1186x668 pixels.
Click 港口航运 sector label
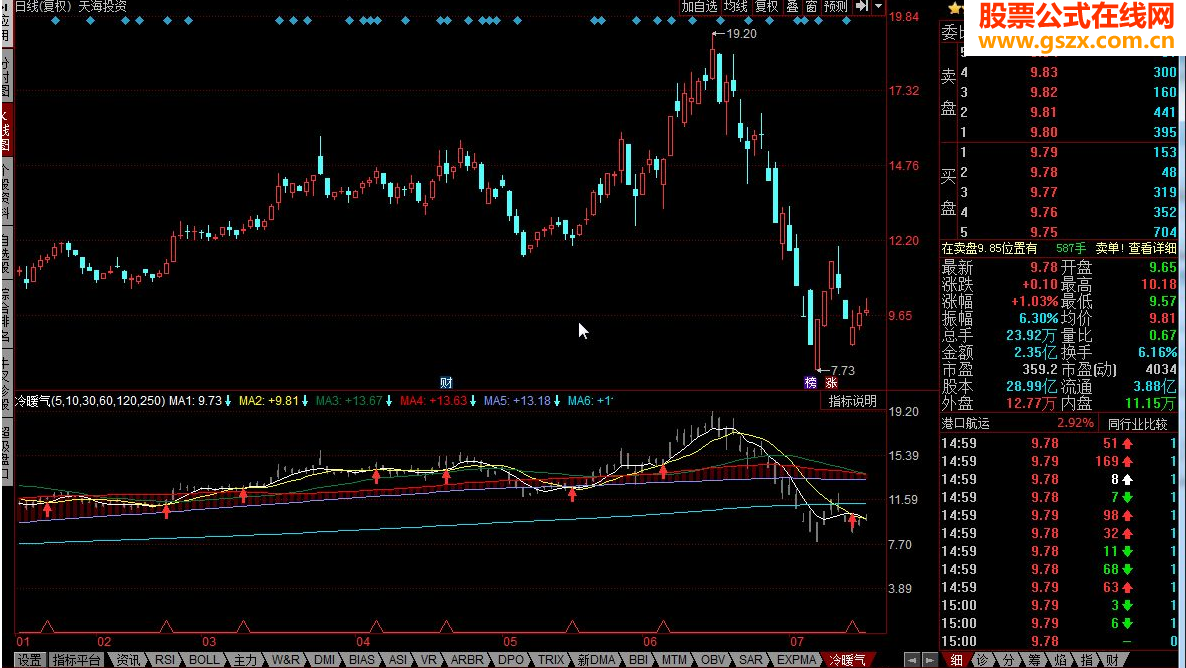coord(965,423)
